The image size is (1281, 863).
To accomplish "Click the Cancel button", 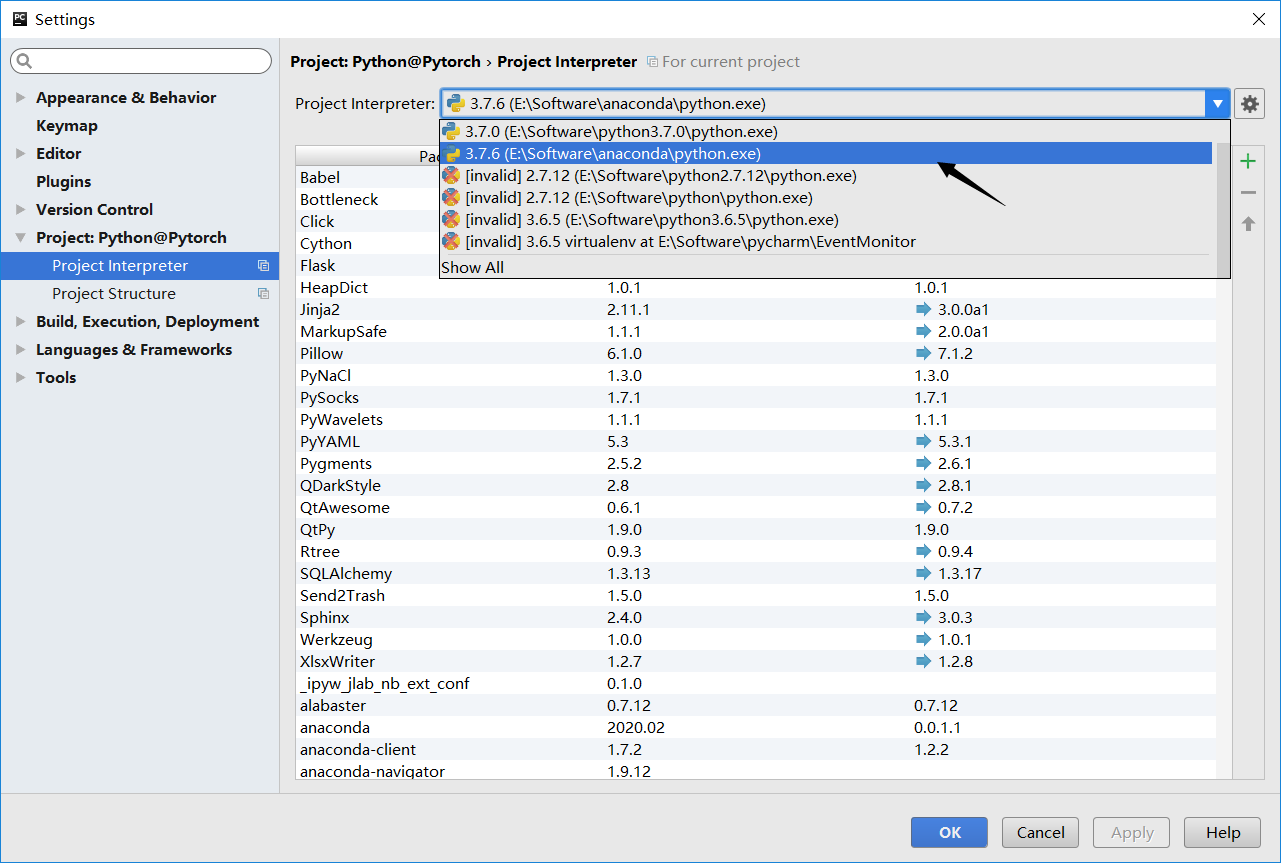I will [x=1041, y=832].
